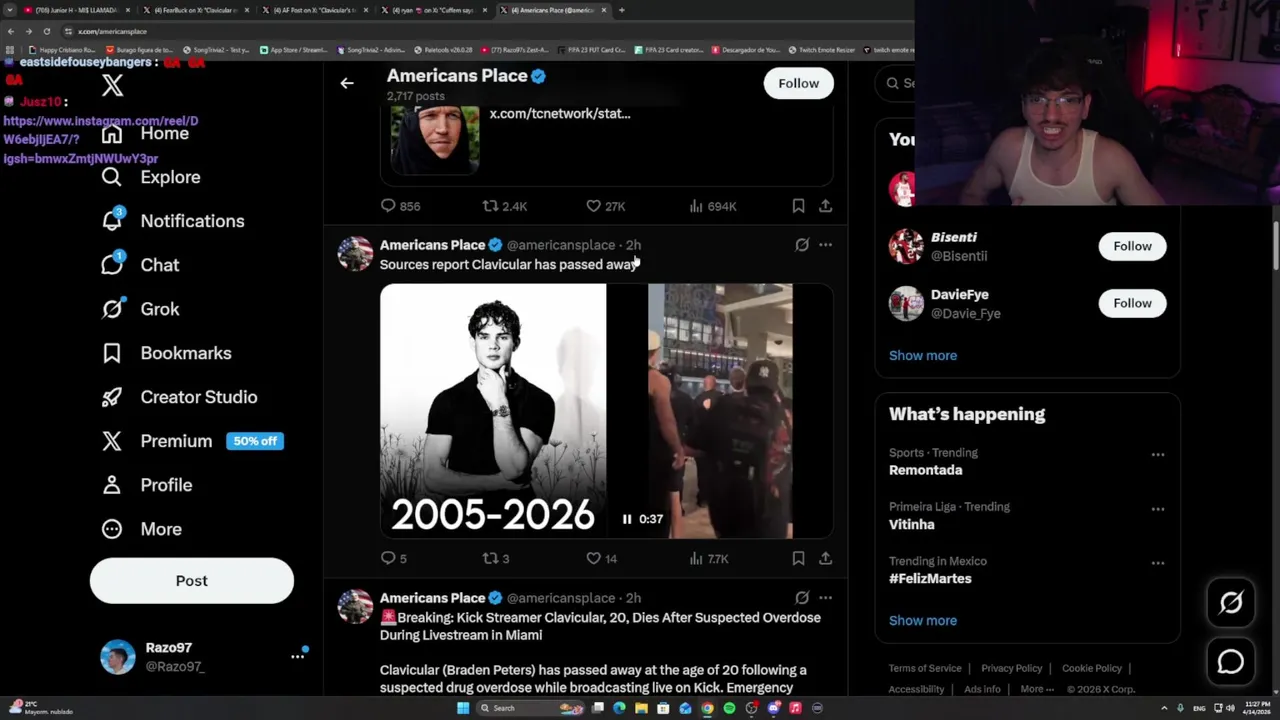
Task: Like the post with 14 likes
Action: [601, 559]
